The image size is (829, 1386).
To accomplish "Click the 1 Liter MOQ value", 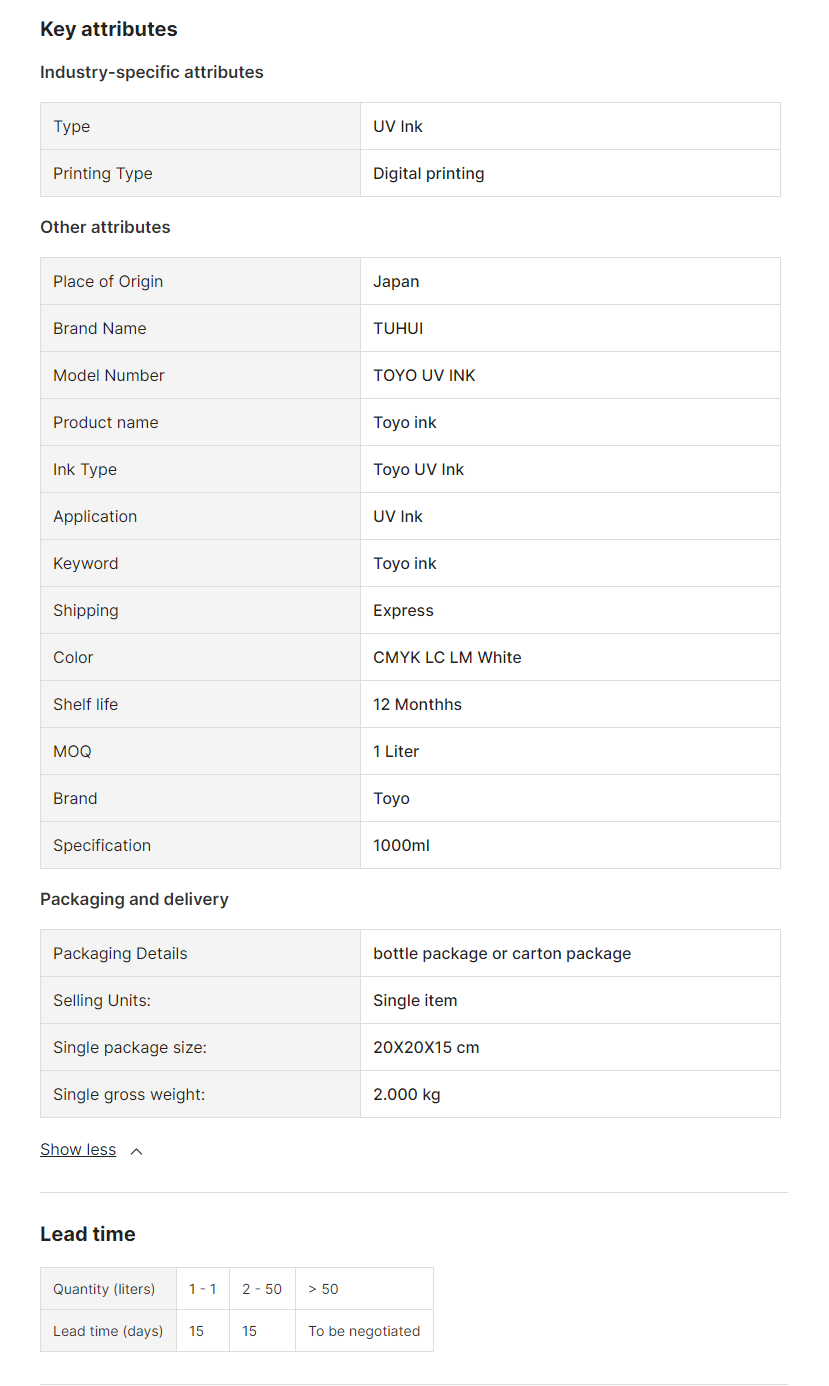I will point(396,752).
